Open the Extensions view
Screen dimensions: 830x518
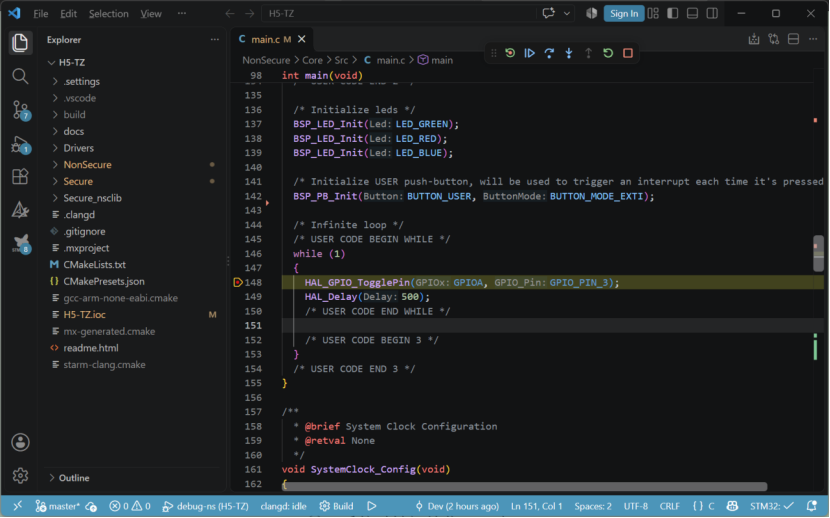(20, 176)
